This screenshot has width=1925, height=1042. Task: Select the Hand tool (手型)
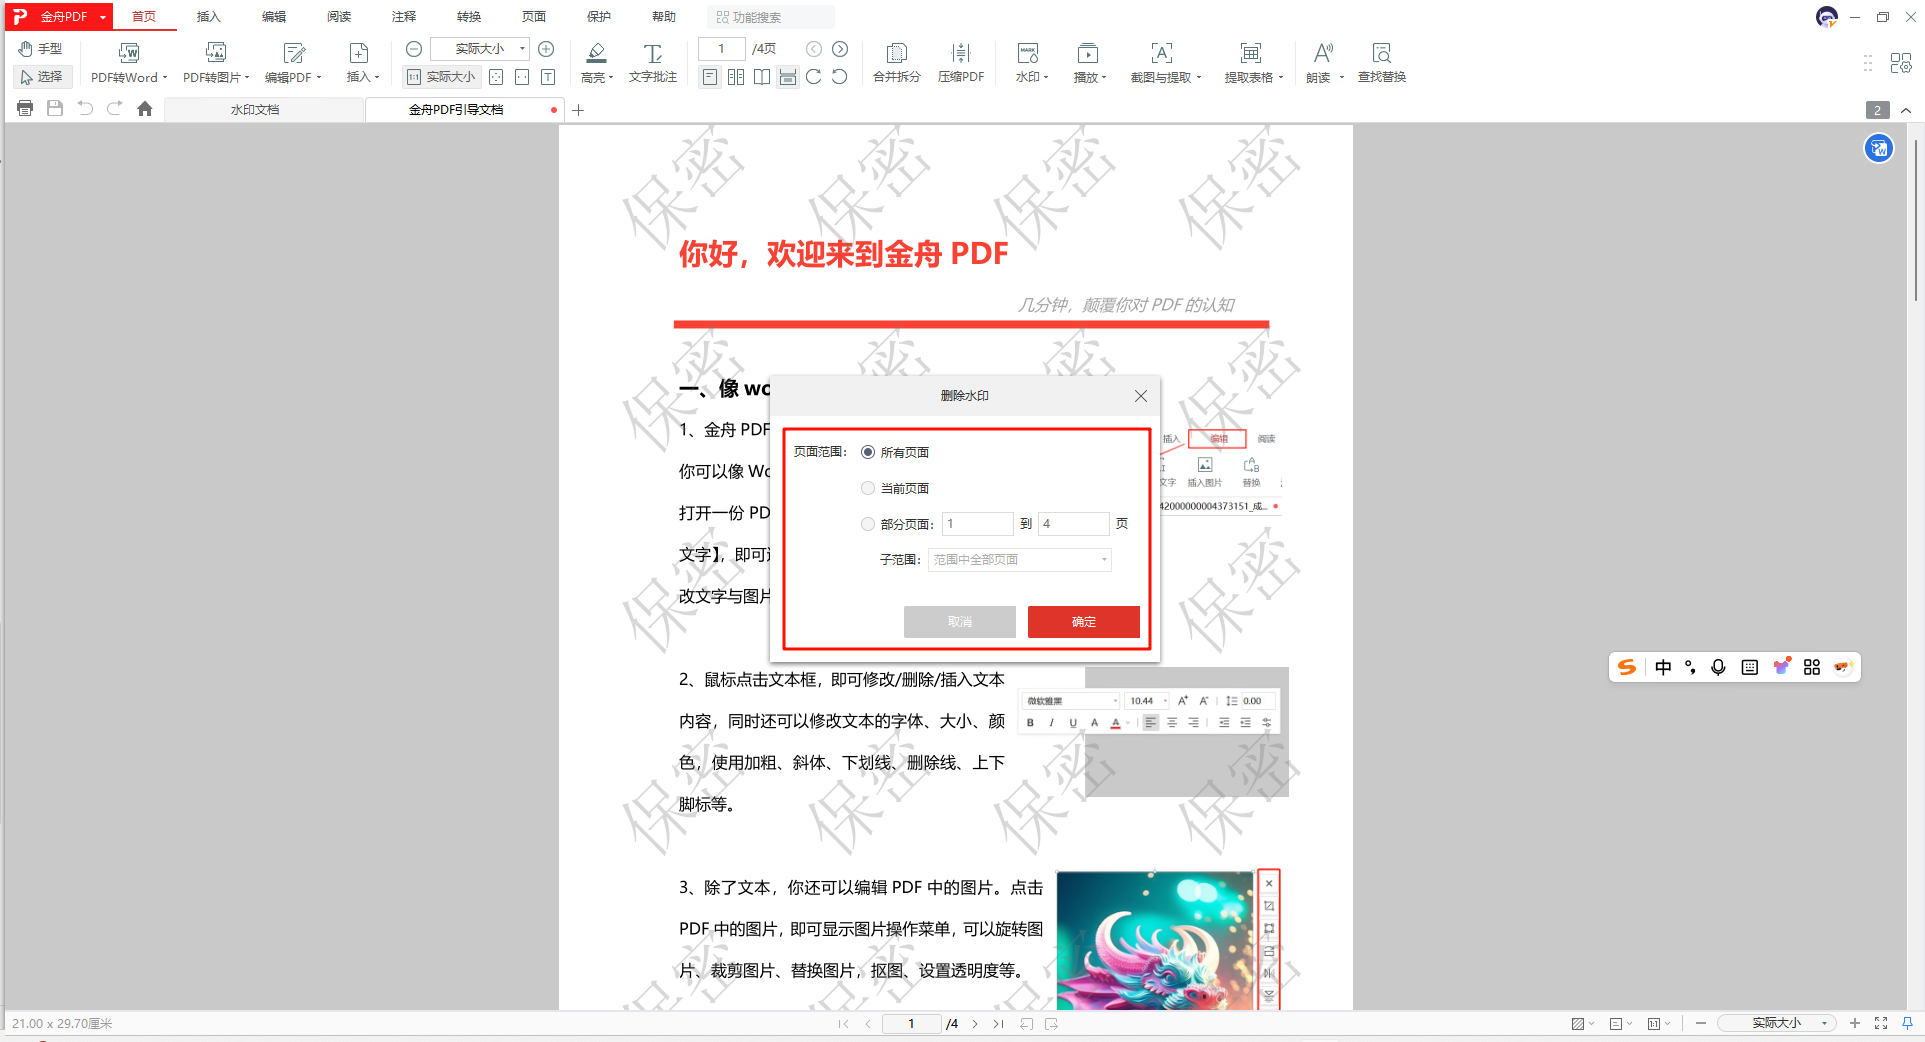click(x=40, y=49)
